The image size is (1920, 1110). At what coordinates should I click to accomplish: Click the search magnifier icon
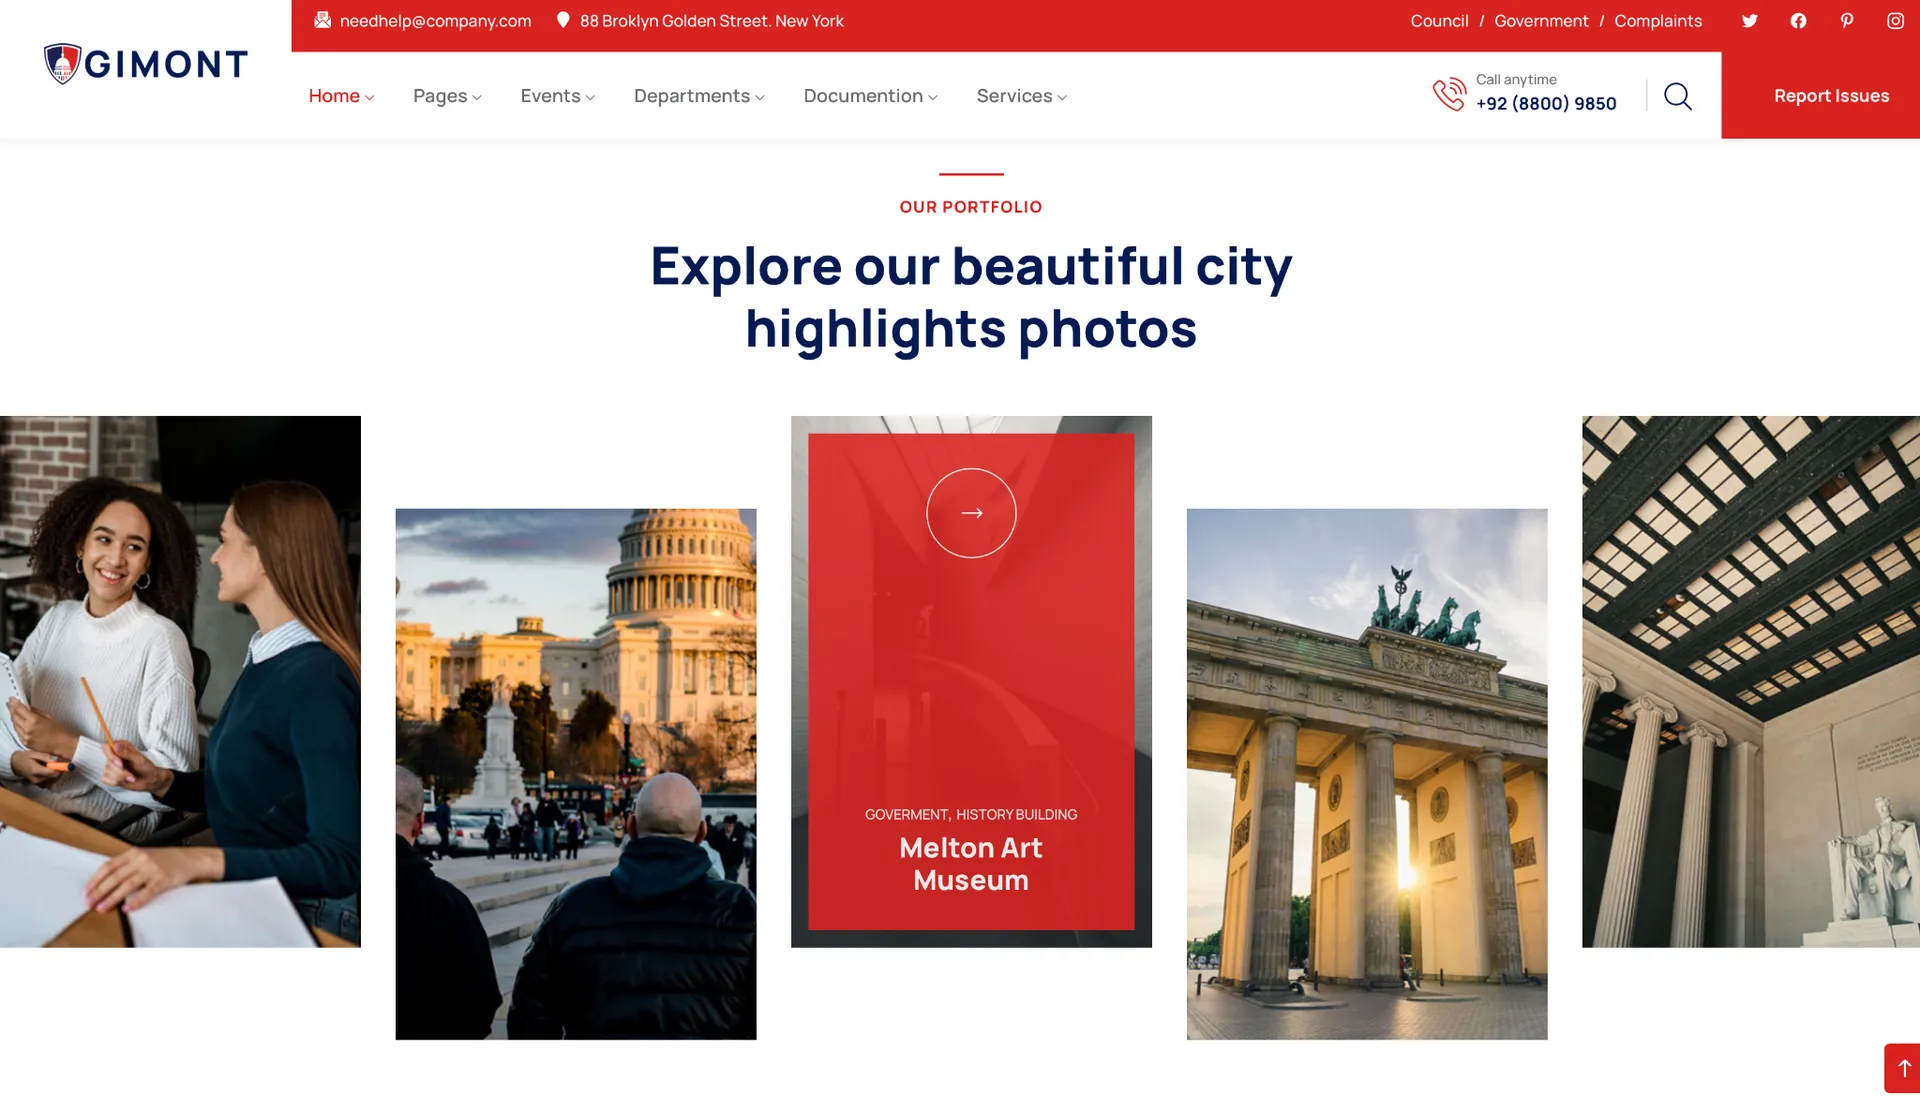click(x=1678, y=96)
